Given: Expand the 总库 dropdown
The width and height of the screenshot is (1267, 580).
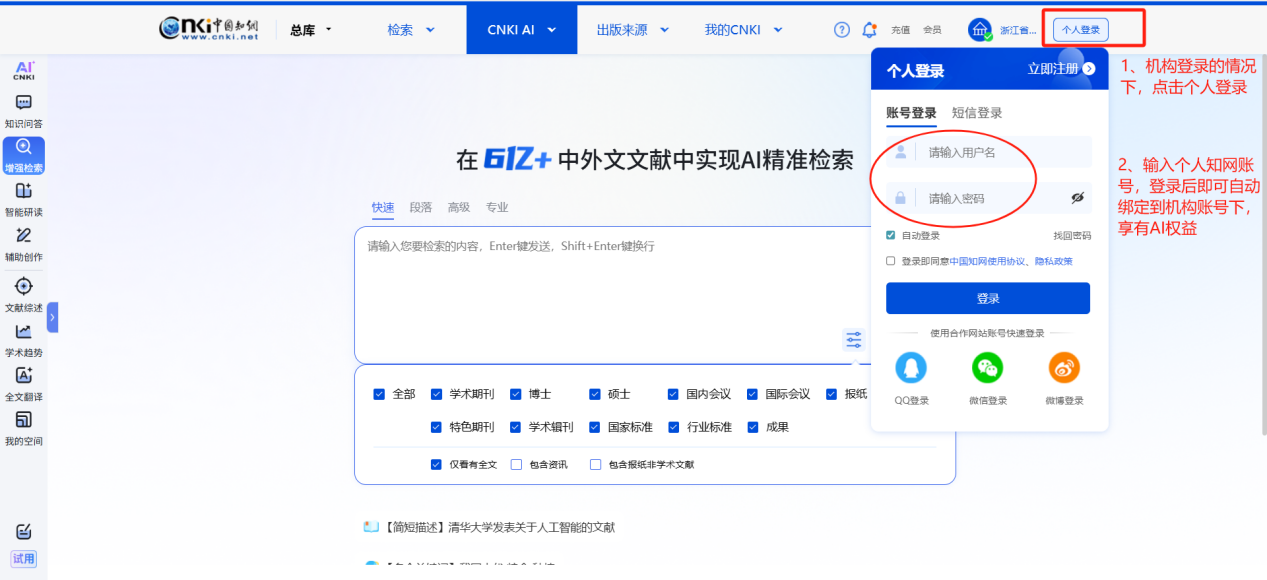Looking at the screenshot, I should coord(311,30).
